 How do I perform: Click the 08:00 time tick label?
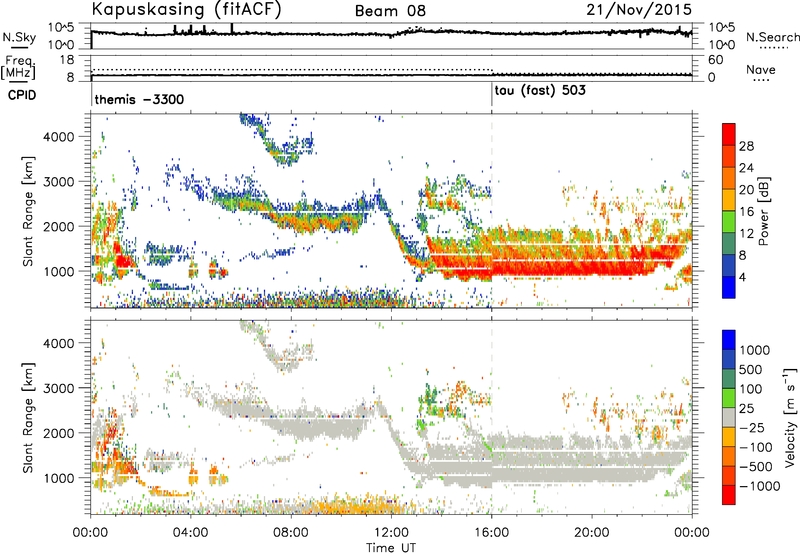tap(291, 533)
